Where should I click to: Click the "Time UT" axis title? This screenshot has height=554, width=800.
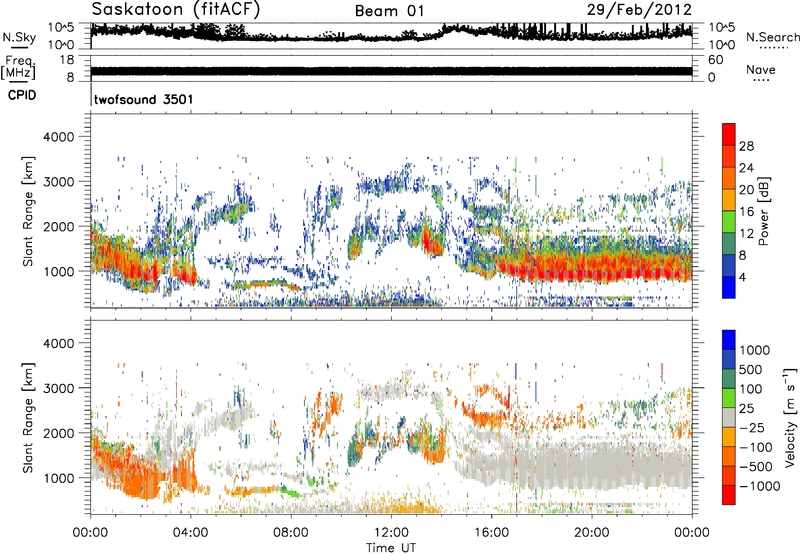(391, 547)
